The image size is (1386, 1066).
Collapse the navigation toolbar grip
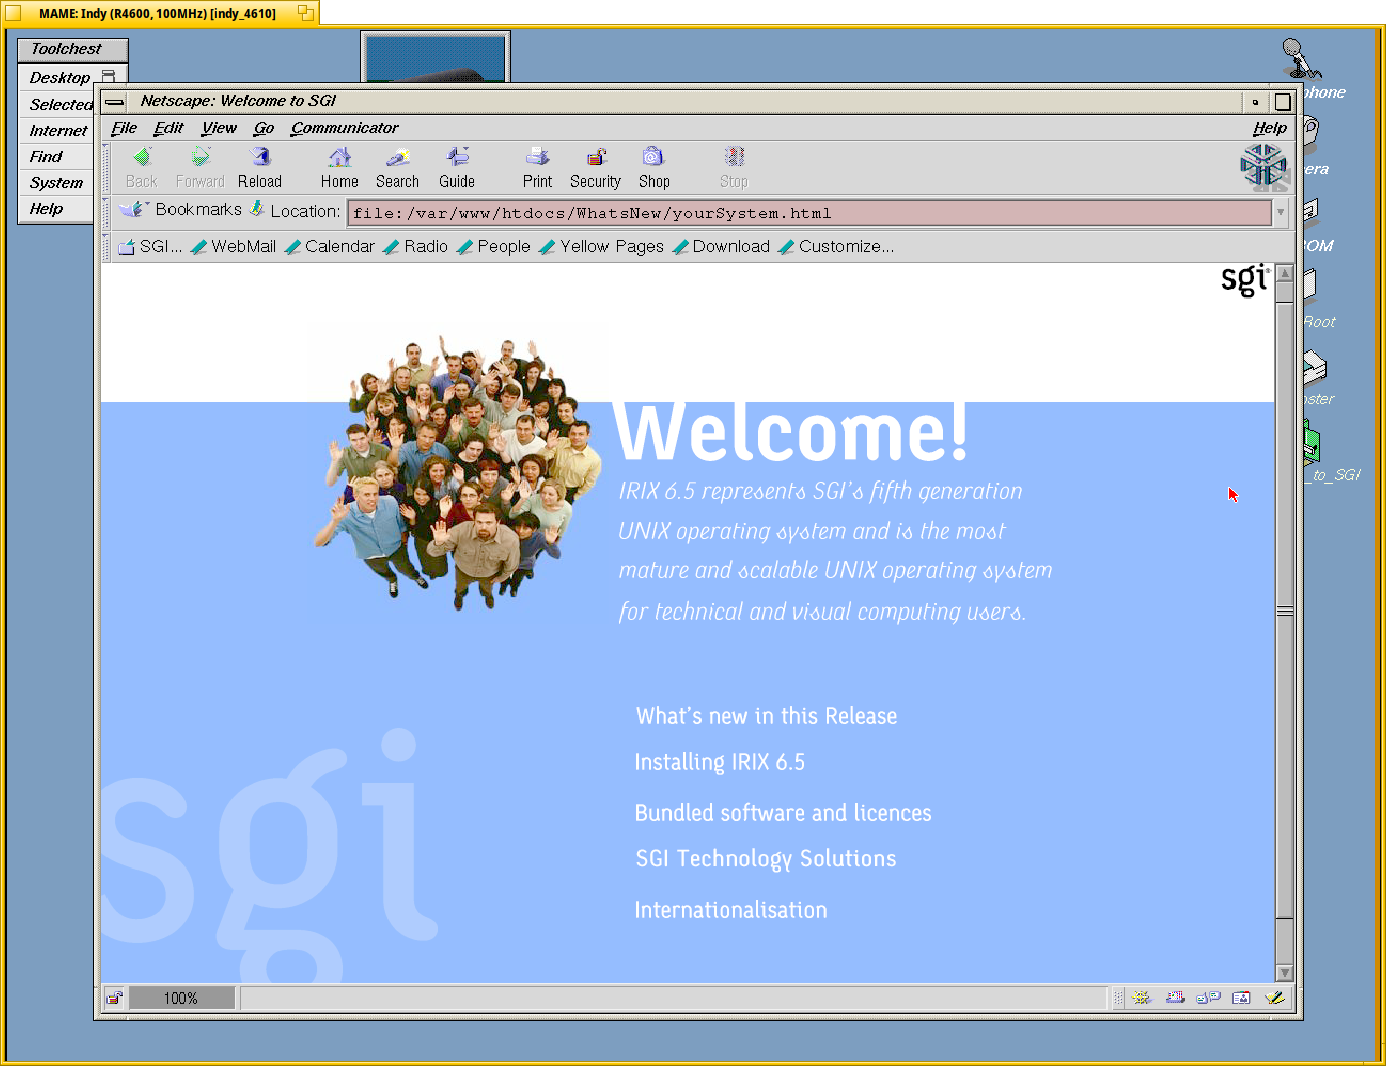click(x=106, y=168)
